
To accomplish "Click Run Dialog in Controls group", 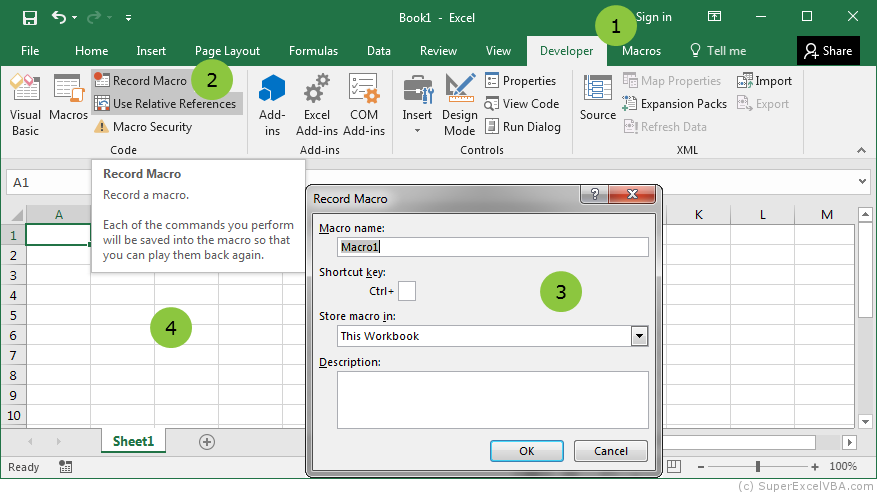I will coord(523,127).
